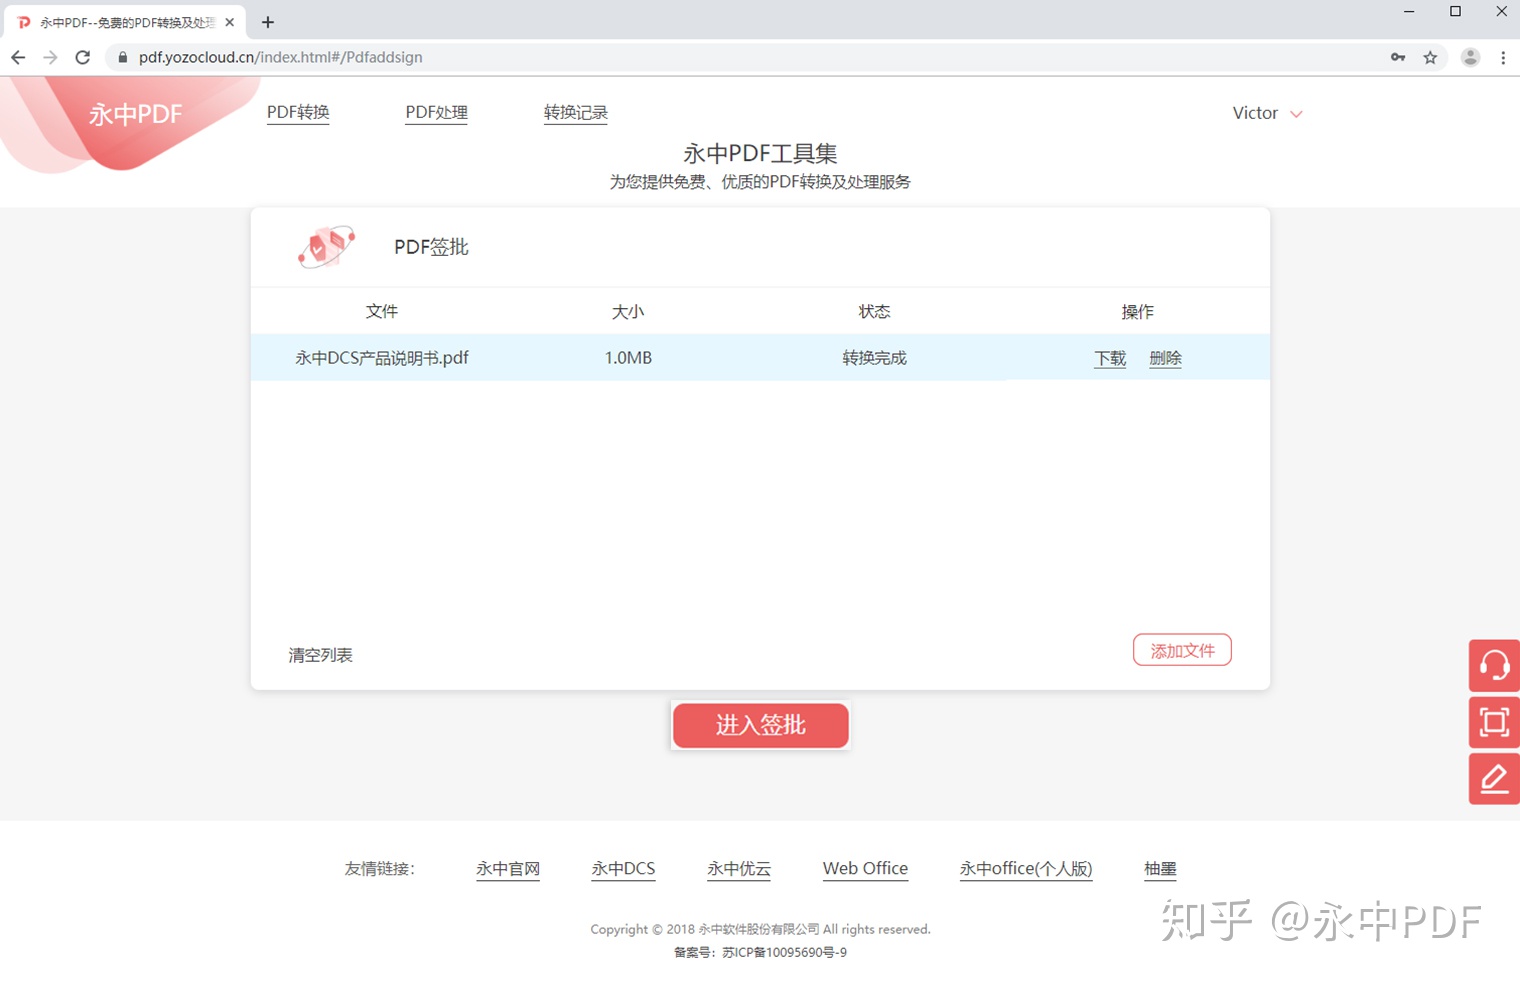Image resolution: width=1520 pixels, height=984 pixels.
Task: Open the 永中DCS footer link
Action: tap(623, 869)
